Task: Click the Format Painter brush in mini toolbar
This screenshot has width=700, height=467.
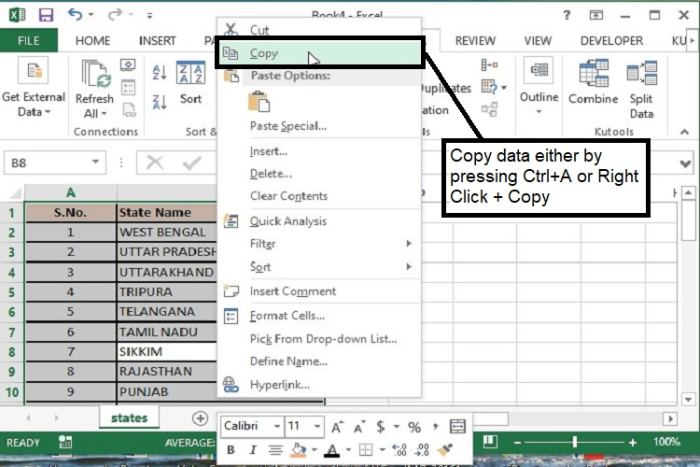Action: pos(445,449)
